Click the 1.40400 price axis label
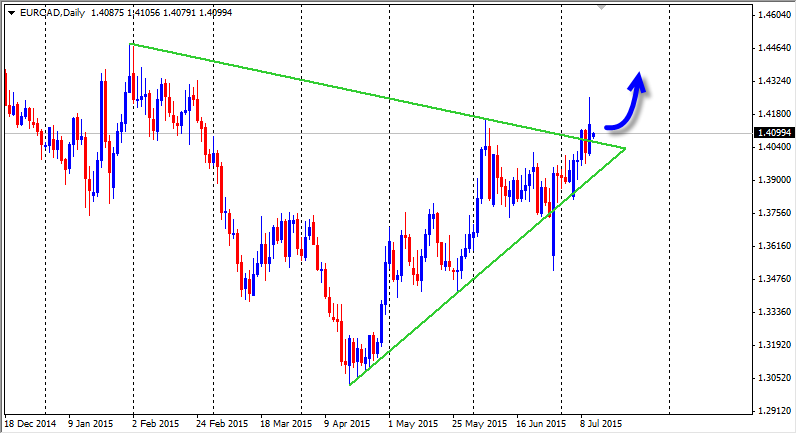The image size is (797, 434). pos(774,147)
